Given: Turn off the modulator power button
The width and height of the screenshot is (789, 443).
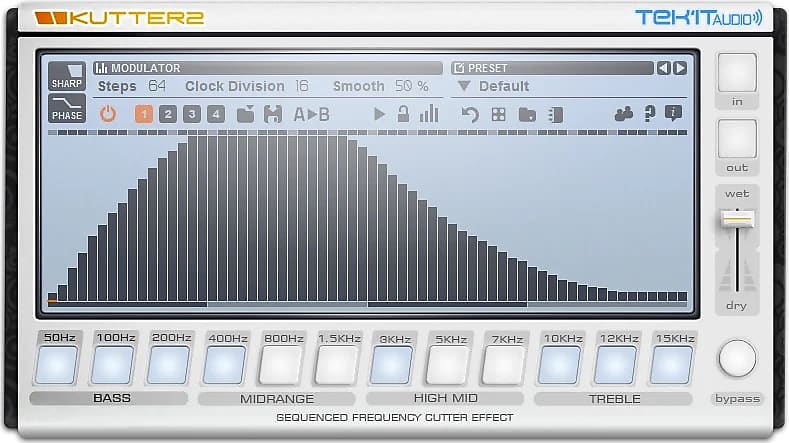Looking at the screenshot, I should [108, 114].
